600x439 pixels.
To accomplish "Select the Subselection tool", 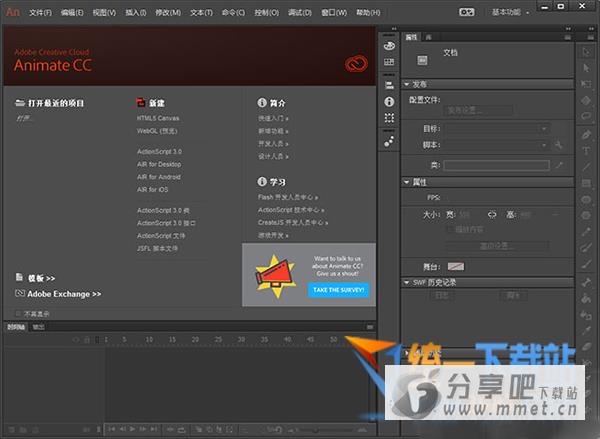I will coord(586,68).
